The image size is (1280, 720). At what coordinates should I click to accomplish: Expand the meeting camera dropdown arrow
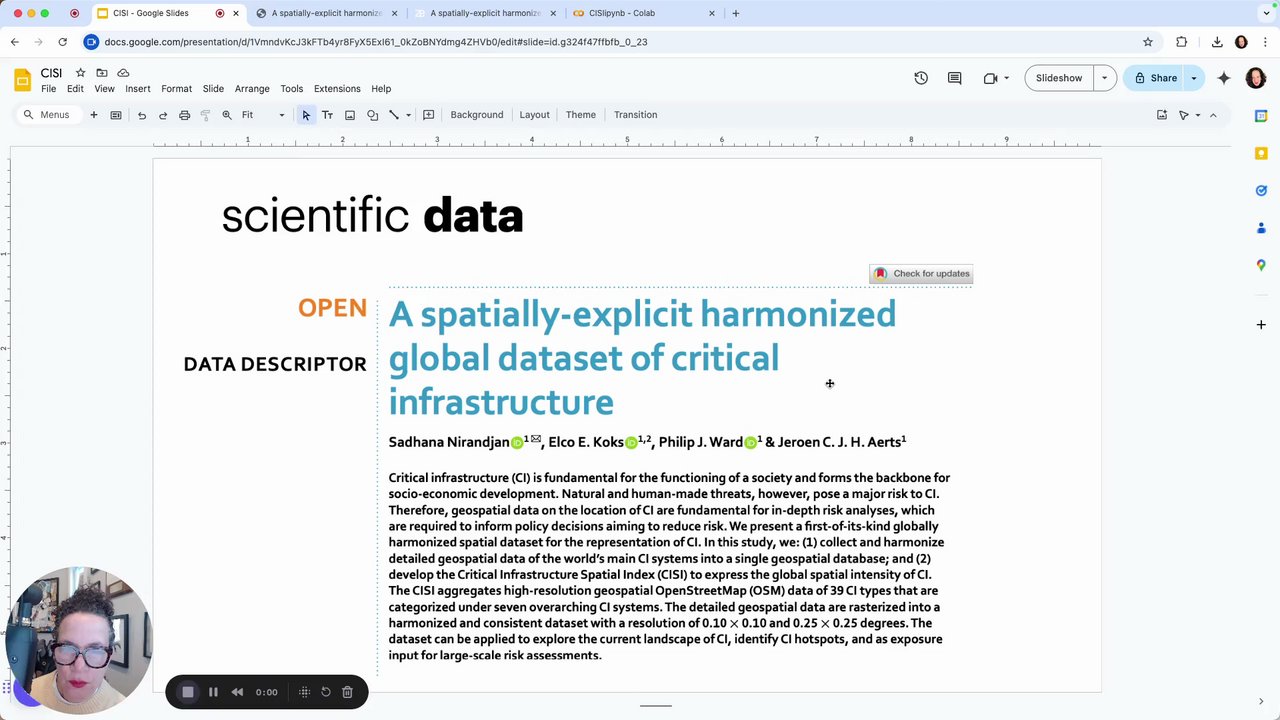[x=1006, y=78]
